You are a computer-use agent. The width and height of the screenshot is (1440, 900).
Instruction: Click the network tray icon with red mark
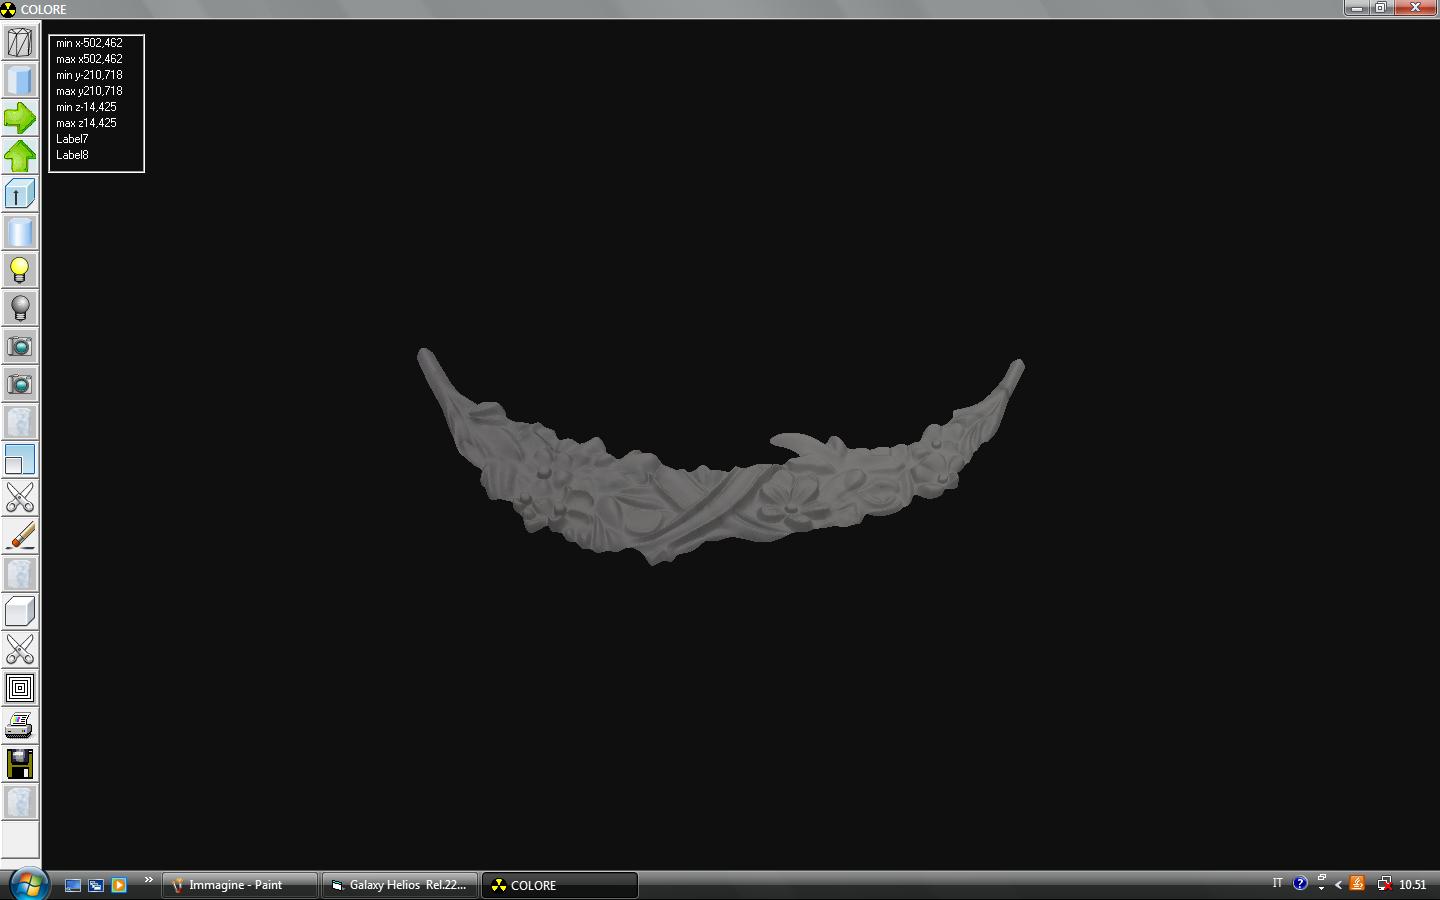click(1384, 884)
